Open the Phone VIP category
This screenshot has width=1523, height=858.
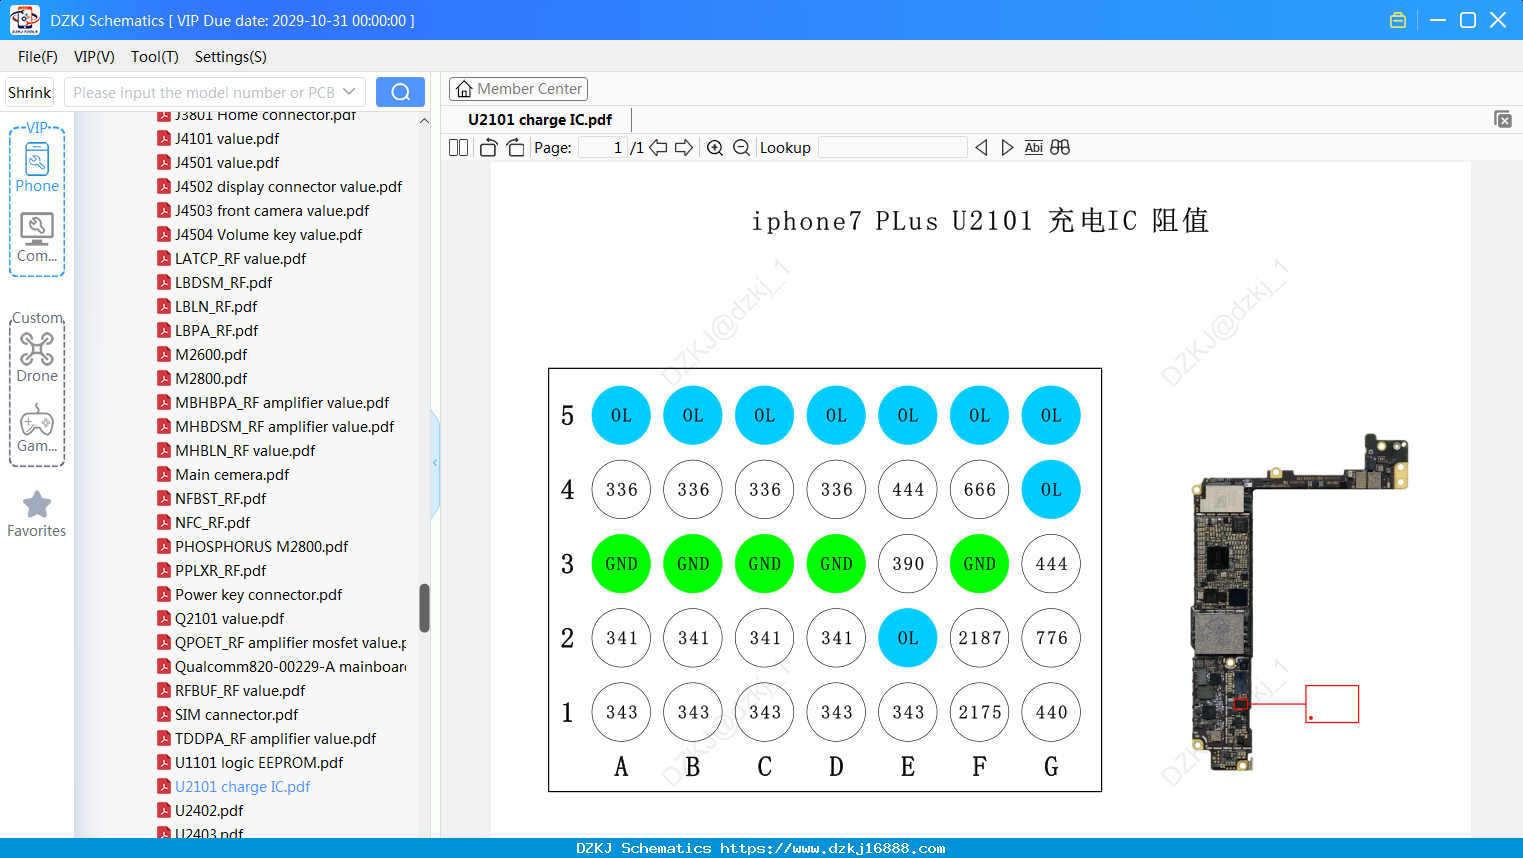[x=37, y=167]
